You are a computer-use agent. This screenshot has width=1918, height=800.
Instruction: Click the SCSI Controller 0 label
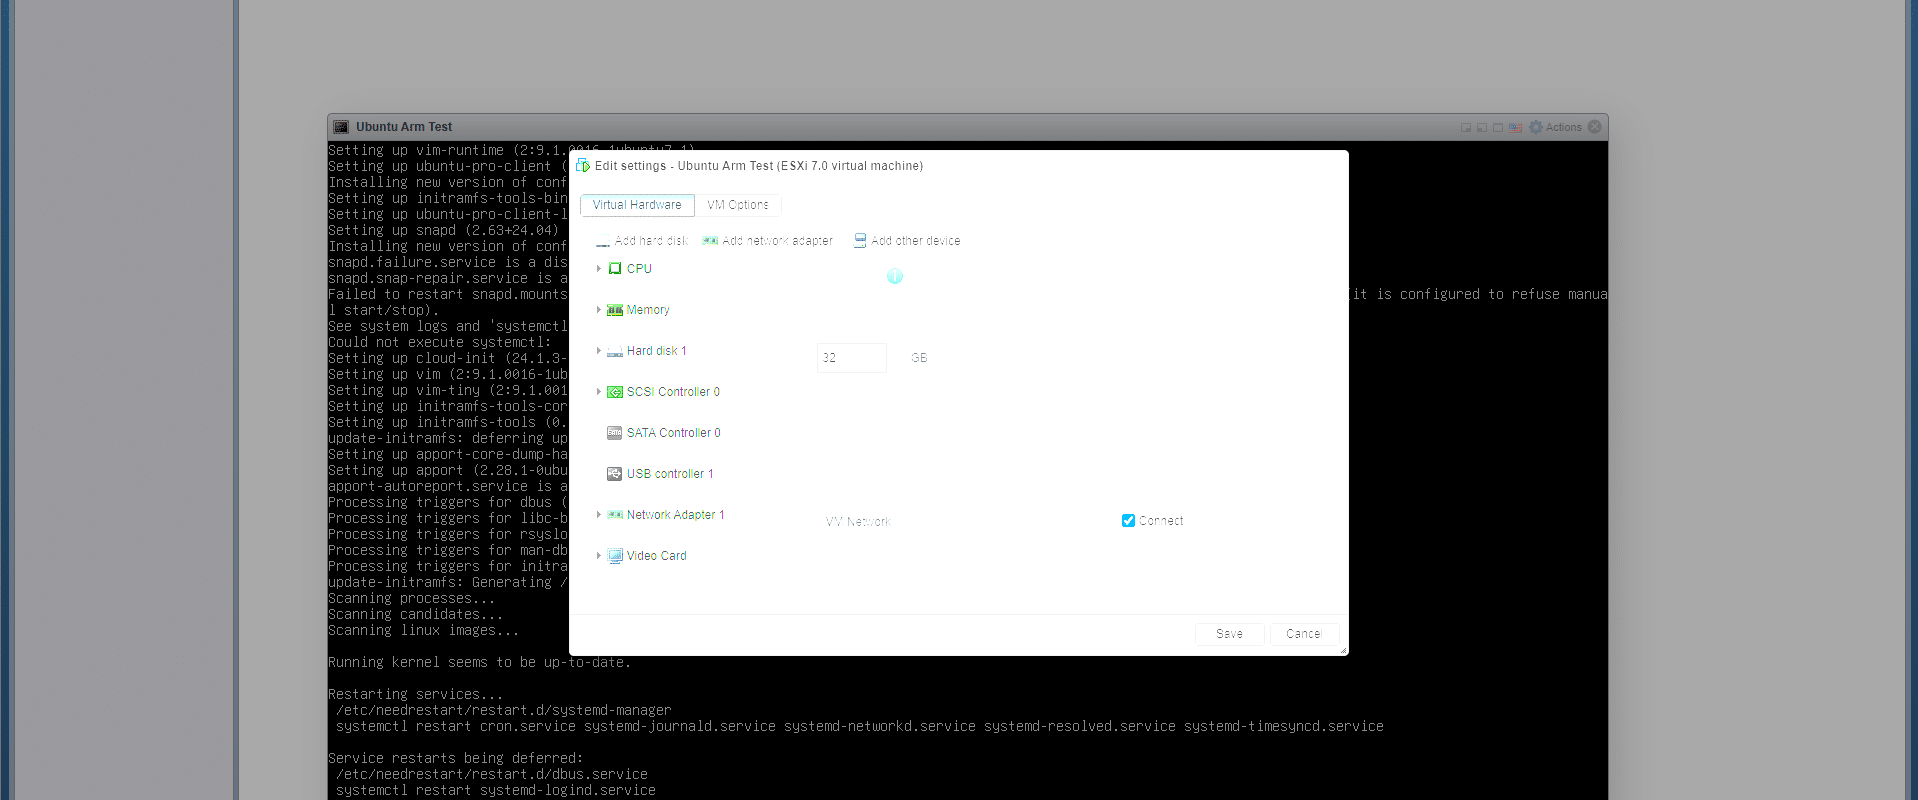tap(673, 392)
